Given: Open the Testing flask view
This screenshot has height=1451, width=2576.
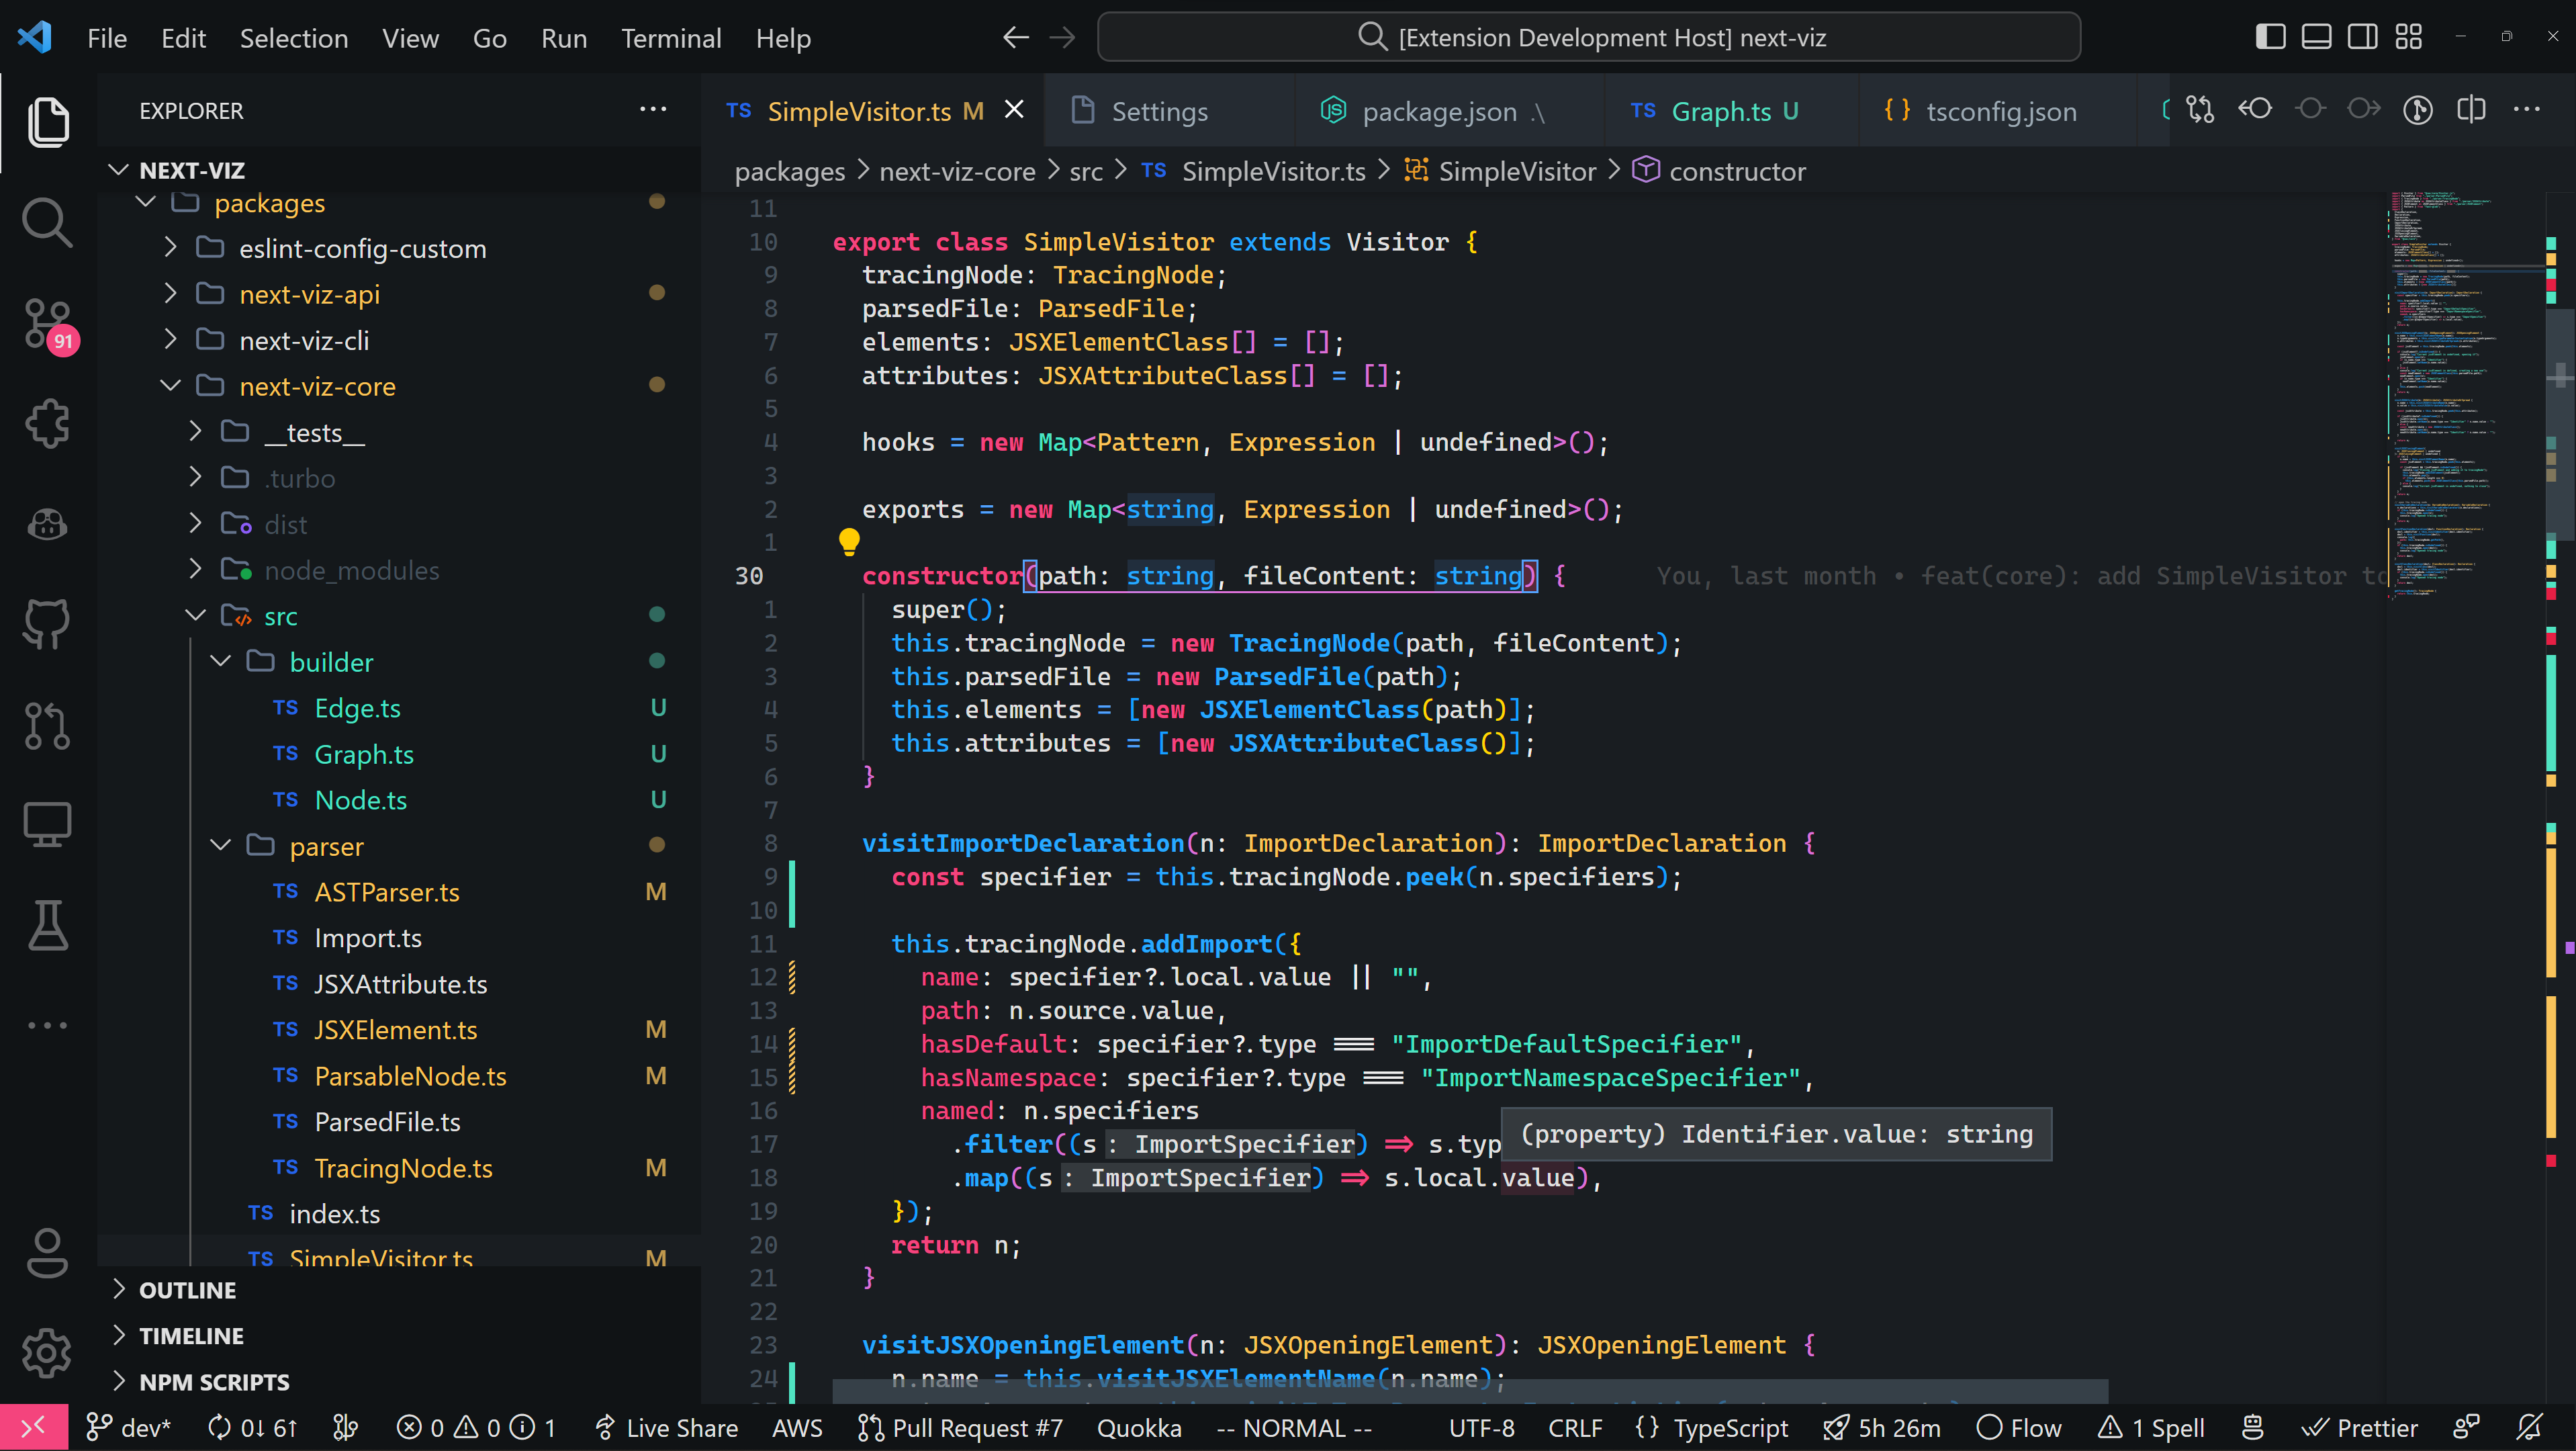Looking at the screenshot, I should click(48, 925).
